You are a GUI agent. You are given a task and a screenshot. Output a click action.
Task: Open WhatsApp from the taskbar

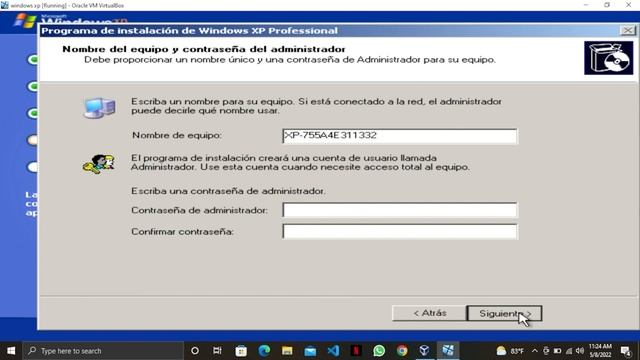pos(379,351)
